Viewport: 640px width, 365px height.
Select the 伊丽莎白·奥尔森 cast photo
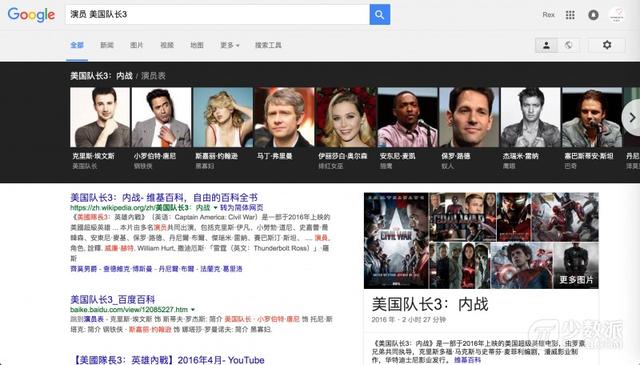[x=346, y=117]
